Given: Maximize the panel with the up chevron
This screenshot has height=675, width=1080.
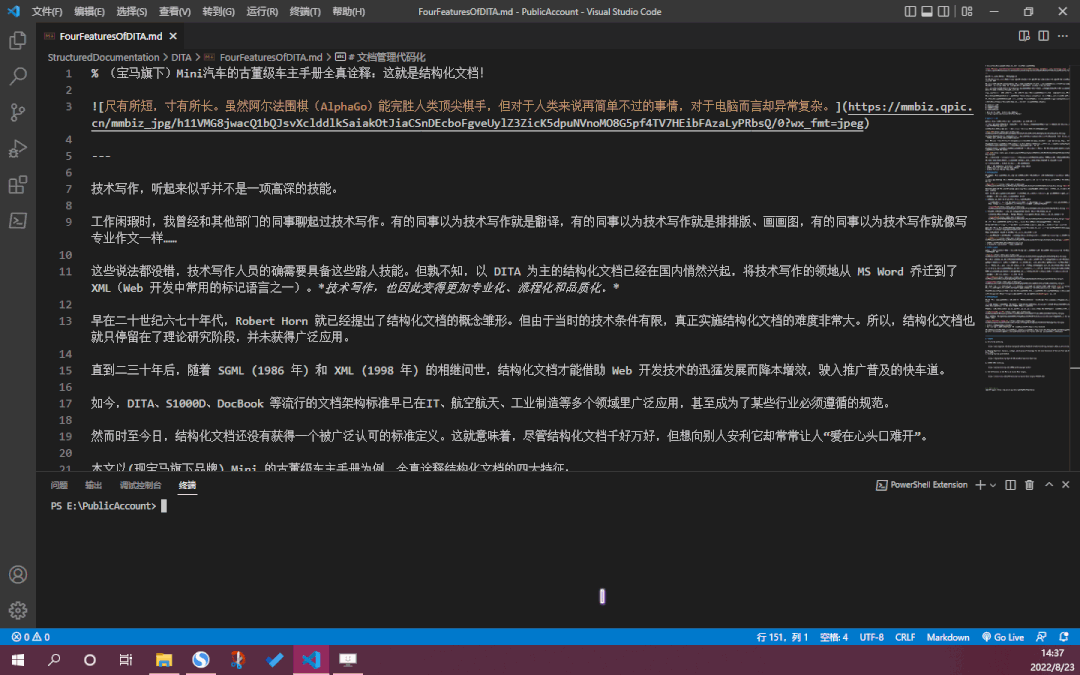Looking at the screenshot, I should pyautogui.click(x=1049, y=485).
